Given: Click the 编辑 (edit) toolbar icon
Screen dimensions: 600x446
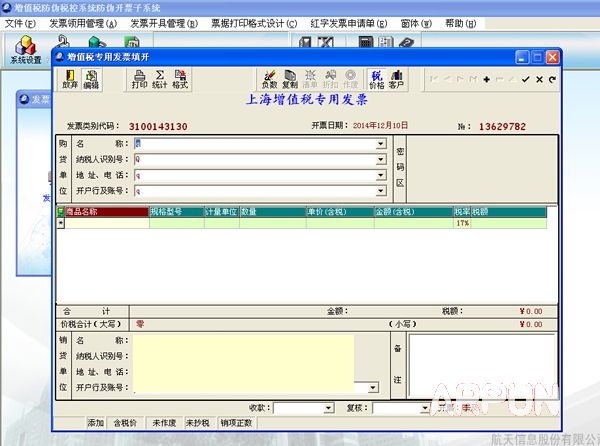Looking at the screenshot, I should click(91, 79).
